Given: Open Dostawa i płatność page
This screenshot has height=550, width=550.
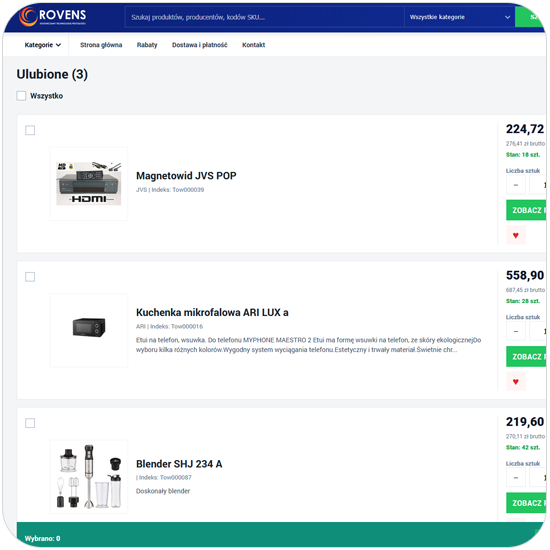Looking at the screenshot, I should [200, 45].
